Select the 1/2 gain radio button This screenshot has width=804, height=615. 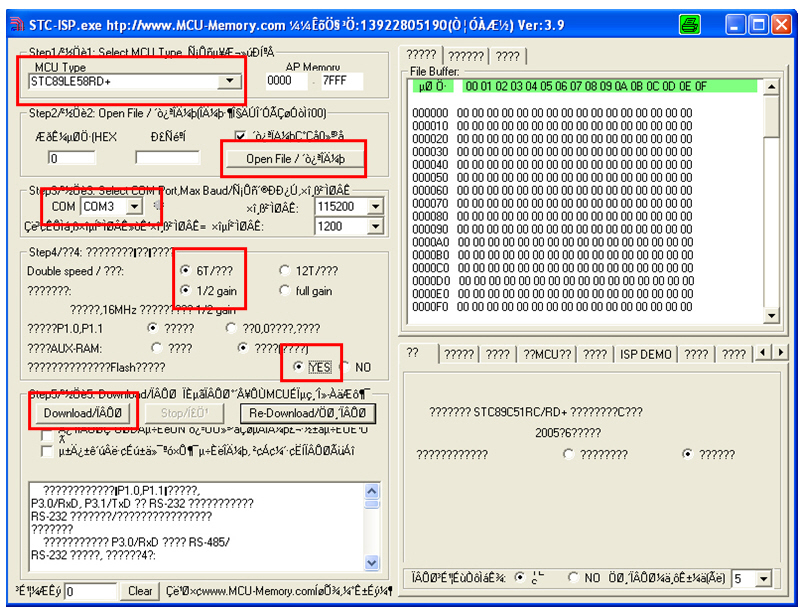(x=186, y=291)
